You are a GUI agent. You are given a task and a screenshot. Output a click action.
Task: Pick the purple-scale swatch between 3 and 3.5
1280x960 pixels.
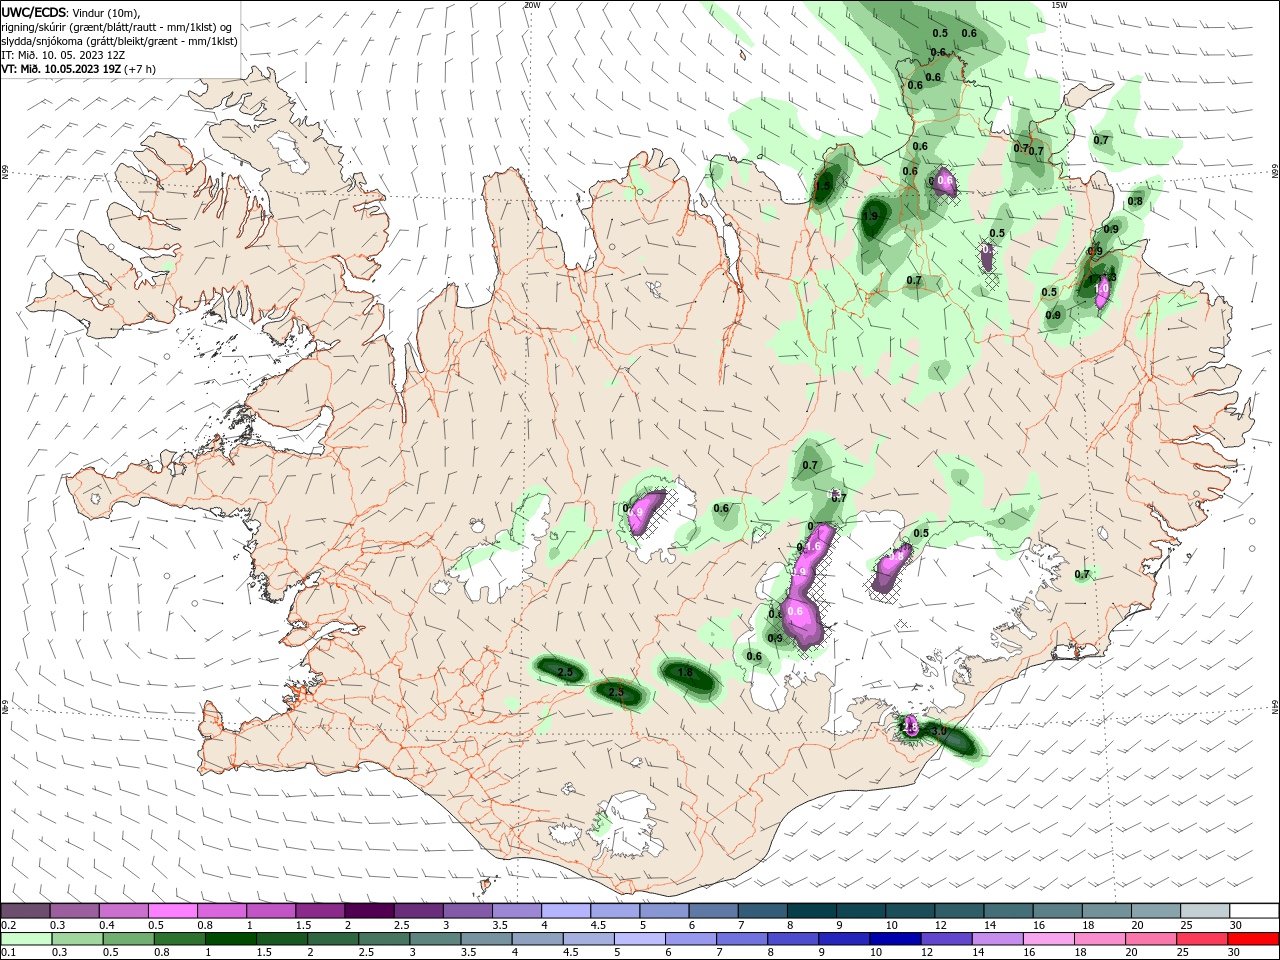point(467,911)
